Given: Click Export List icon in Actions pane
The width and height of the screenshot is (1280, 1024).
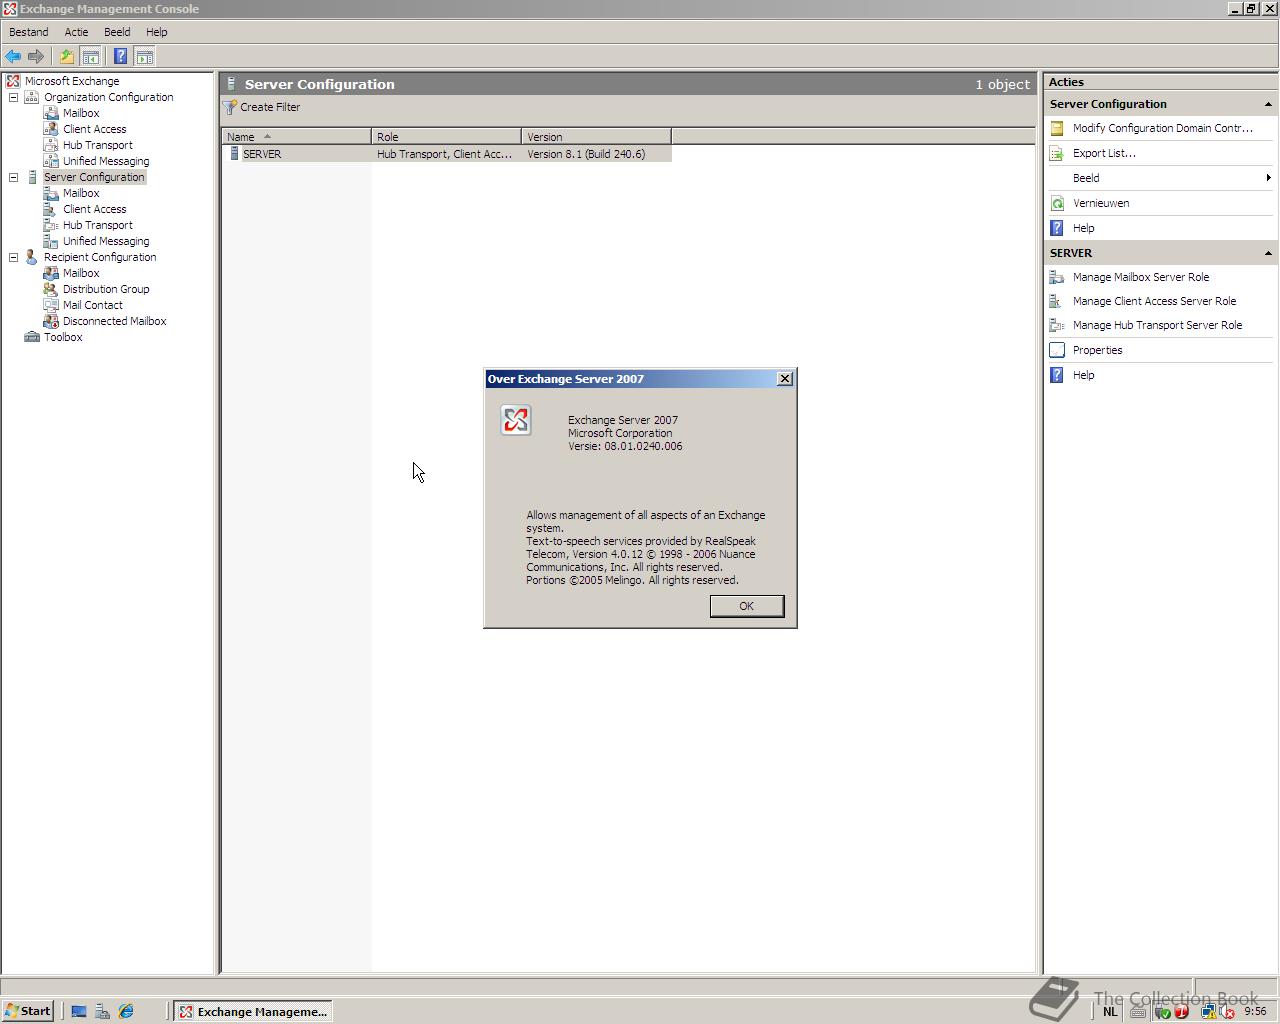Looking at the screenshot, I should (1057, 153).
